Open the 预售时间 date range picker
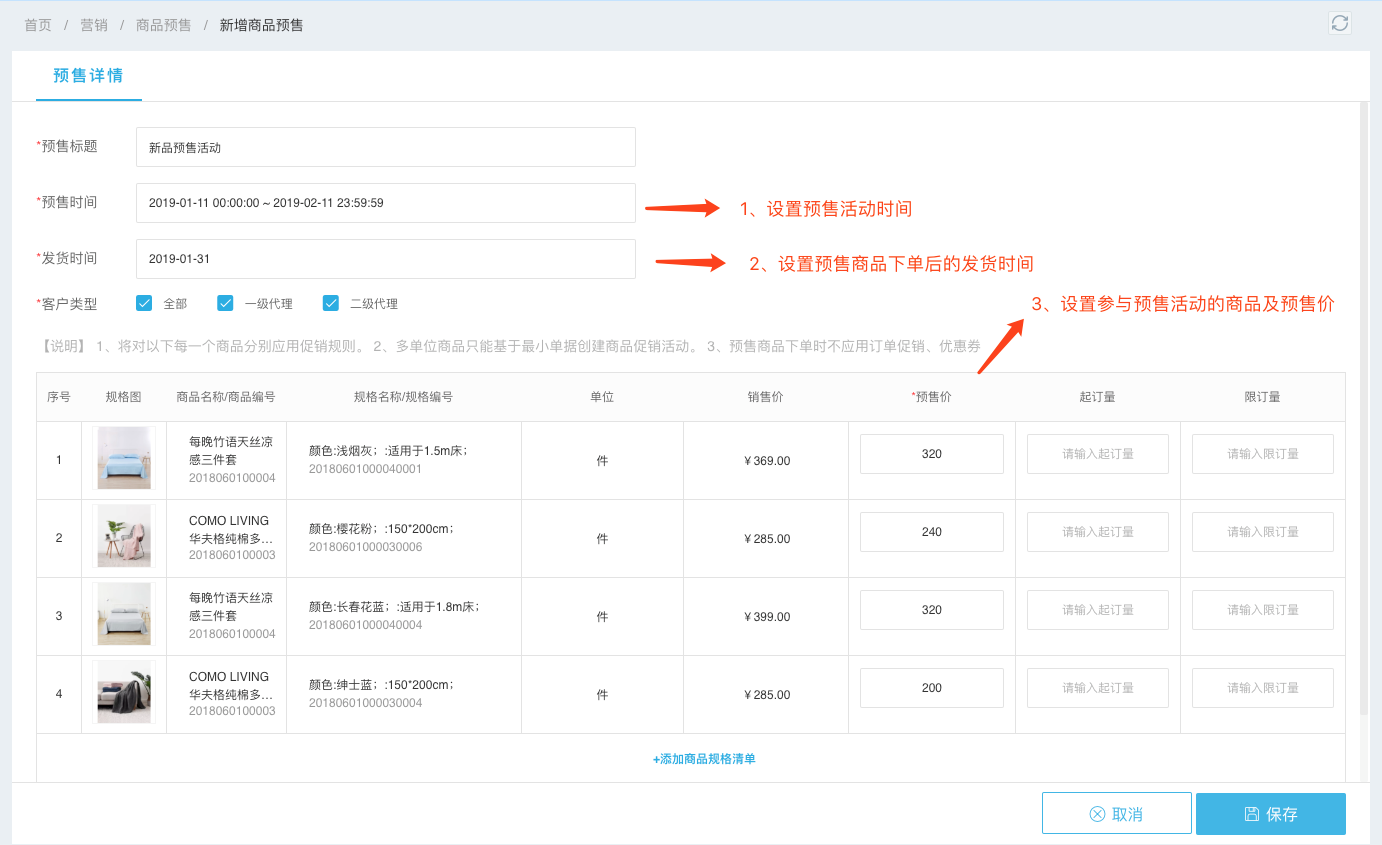Screen dimensions: 1382x845 (385, 203)
